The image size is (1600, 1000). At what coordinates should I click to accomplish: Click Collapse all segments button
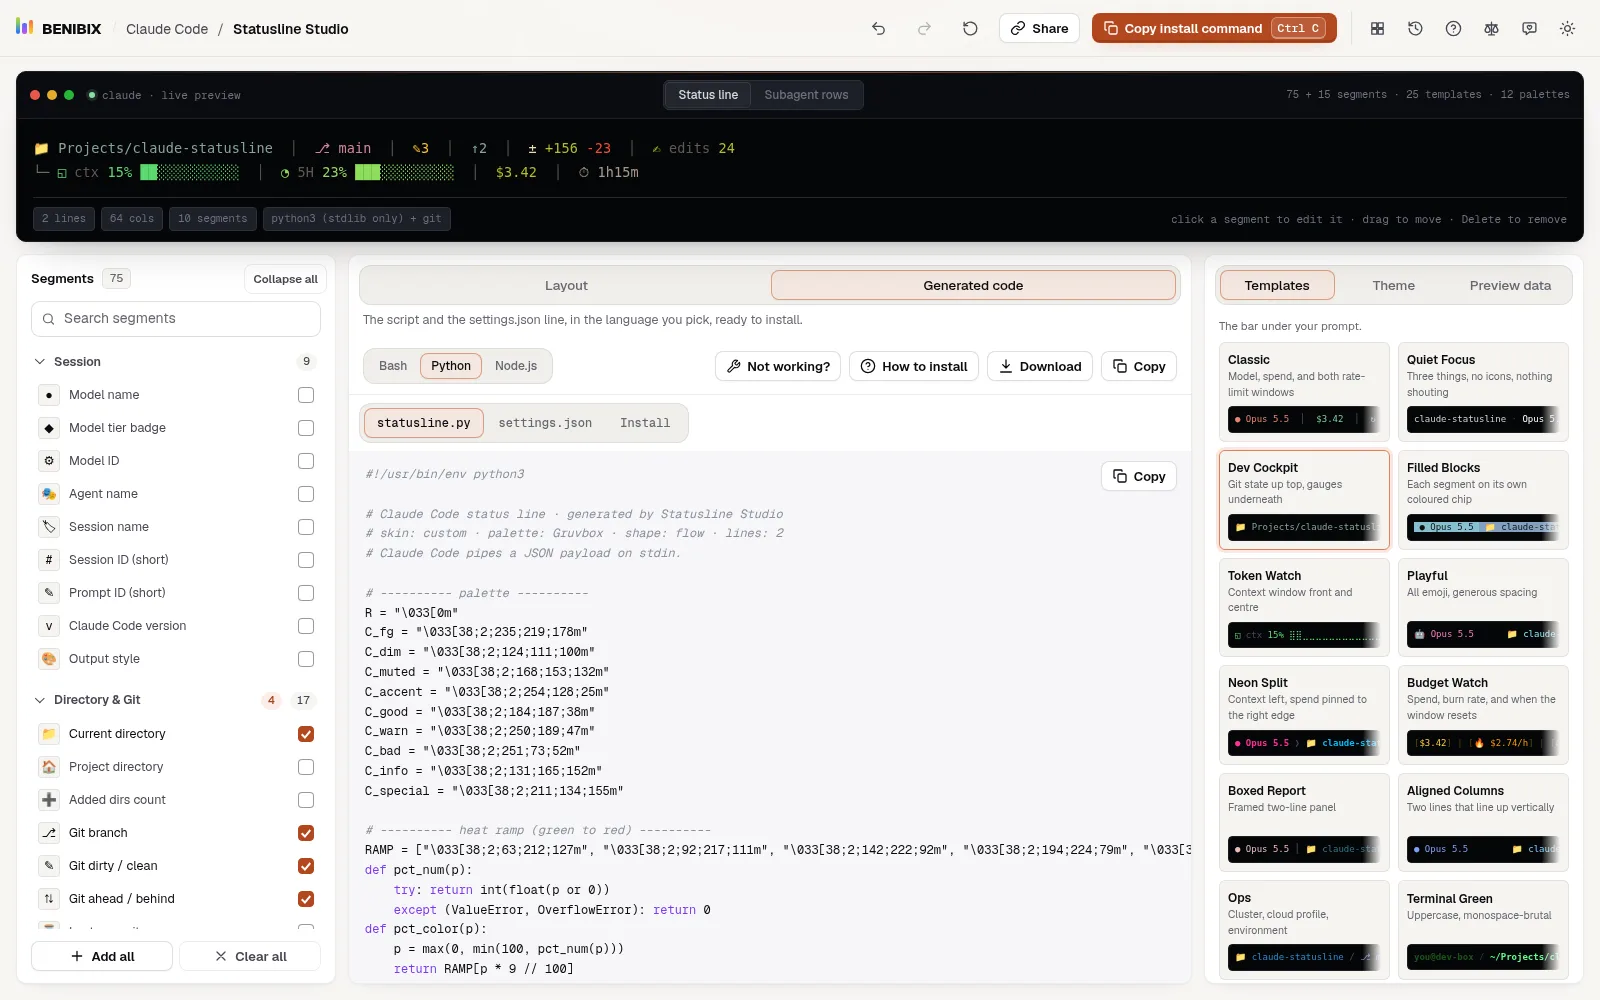tap(285, 279)
